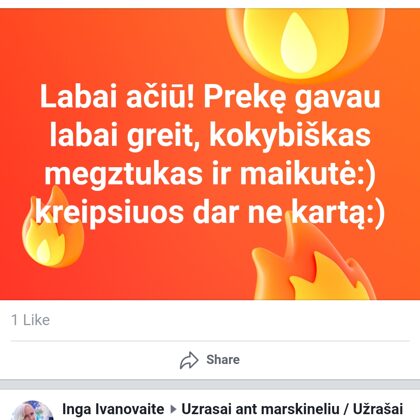The width and height of the screenshot is (420, 420).
Task: Click the Share arrow icon
Action: (x=189, y=360)
